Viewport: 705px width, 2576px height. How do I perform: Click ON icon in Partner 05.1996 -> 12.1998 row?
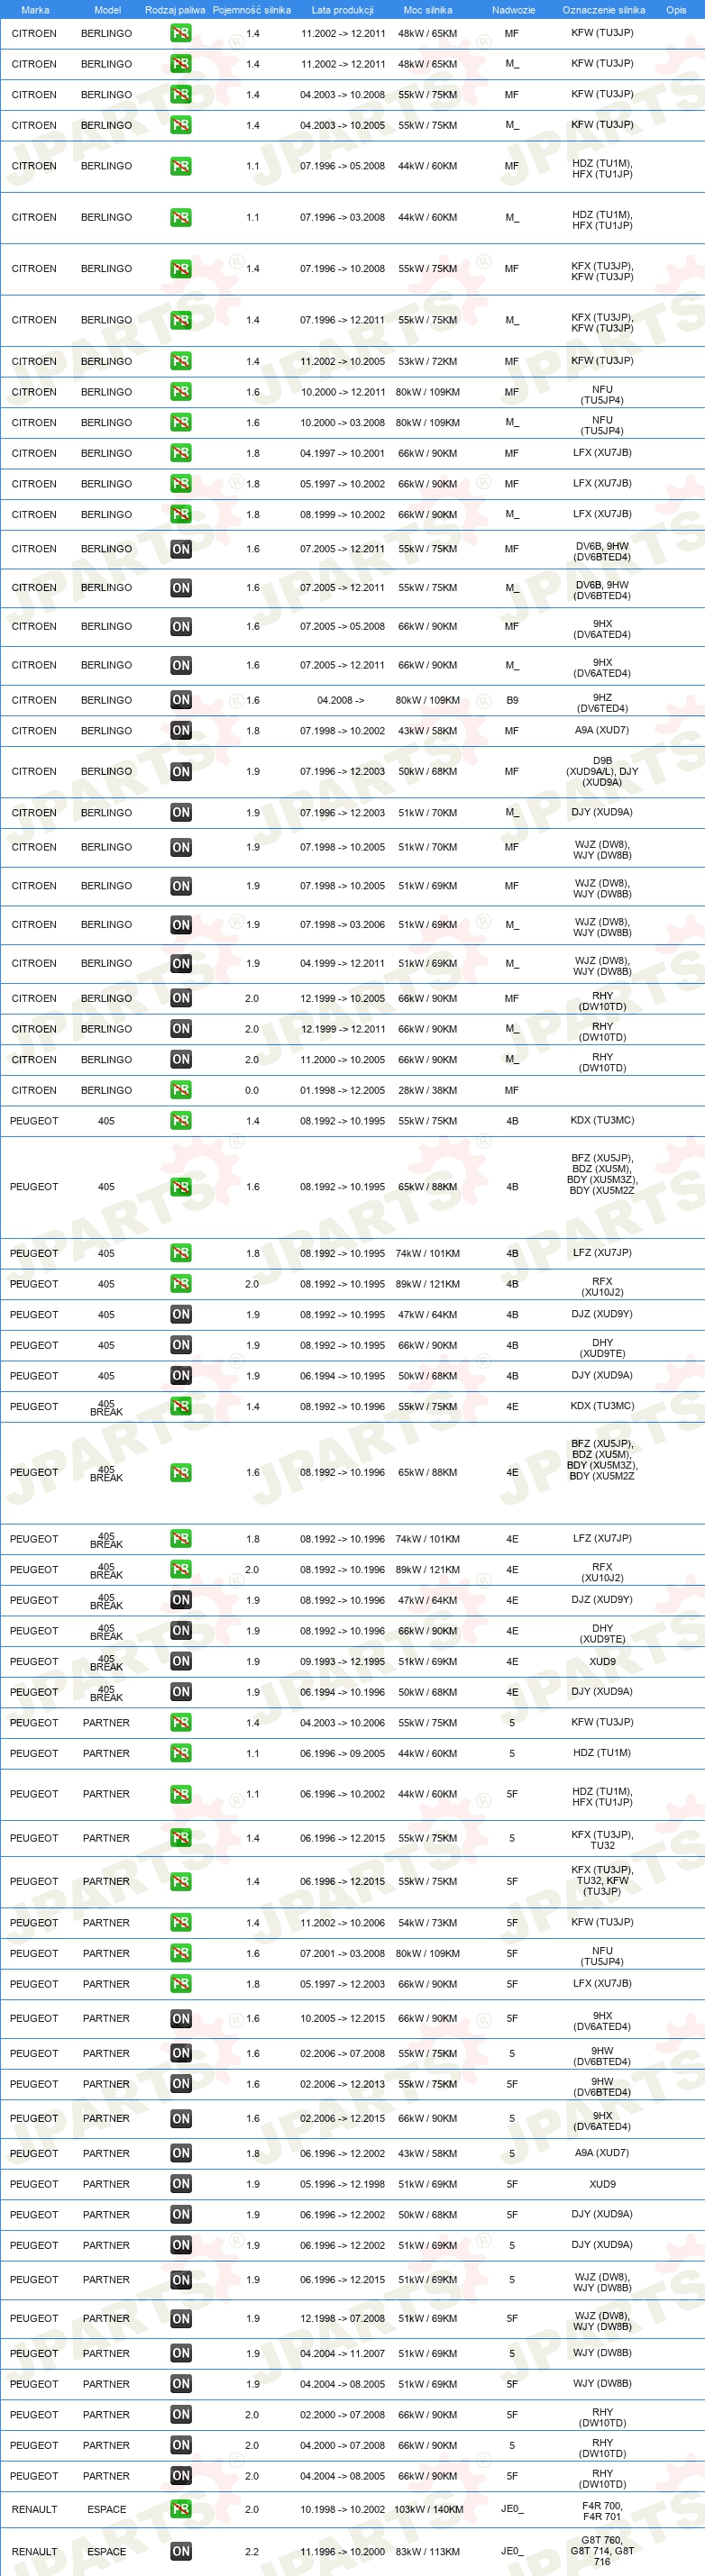(x=181, y=2185)
